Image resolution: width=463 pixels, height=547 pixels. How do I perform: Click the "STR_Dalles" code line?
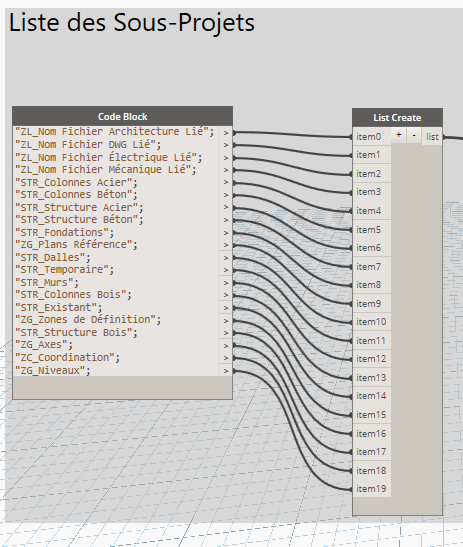pyautogui.click(x=53, y=257)
